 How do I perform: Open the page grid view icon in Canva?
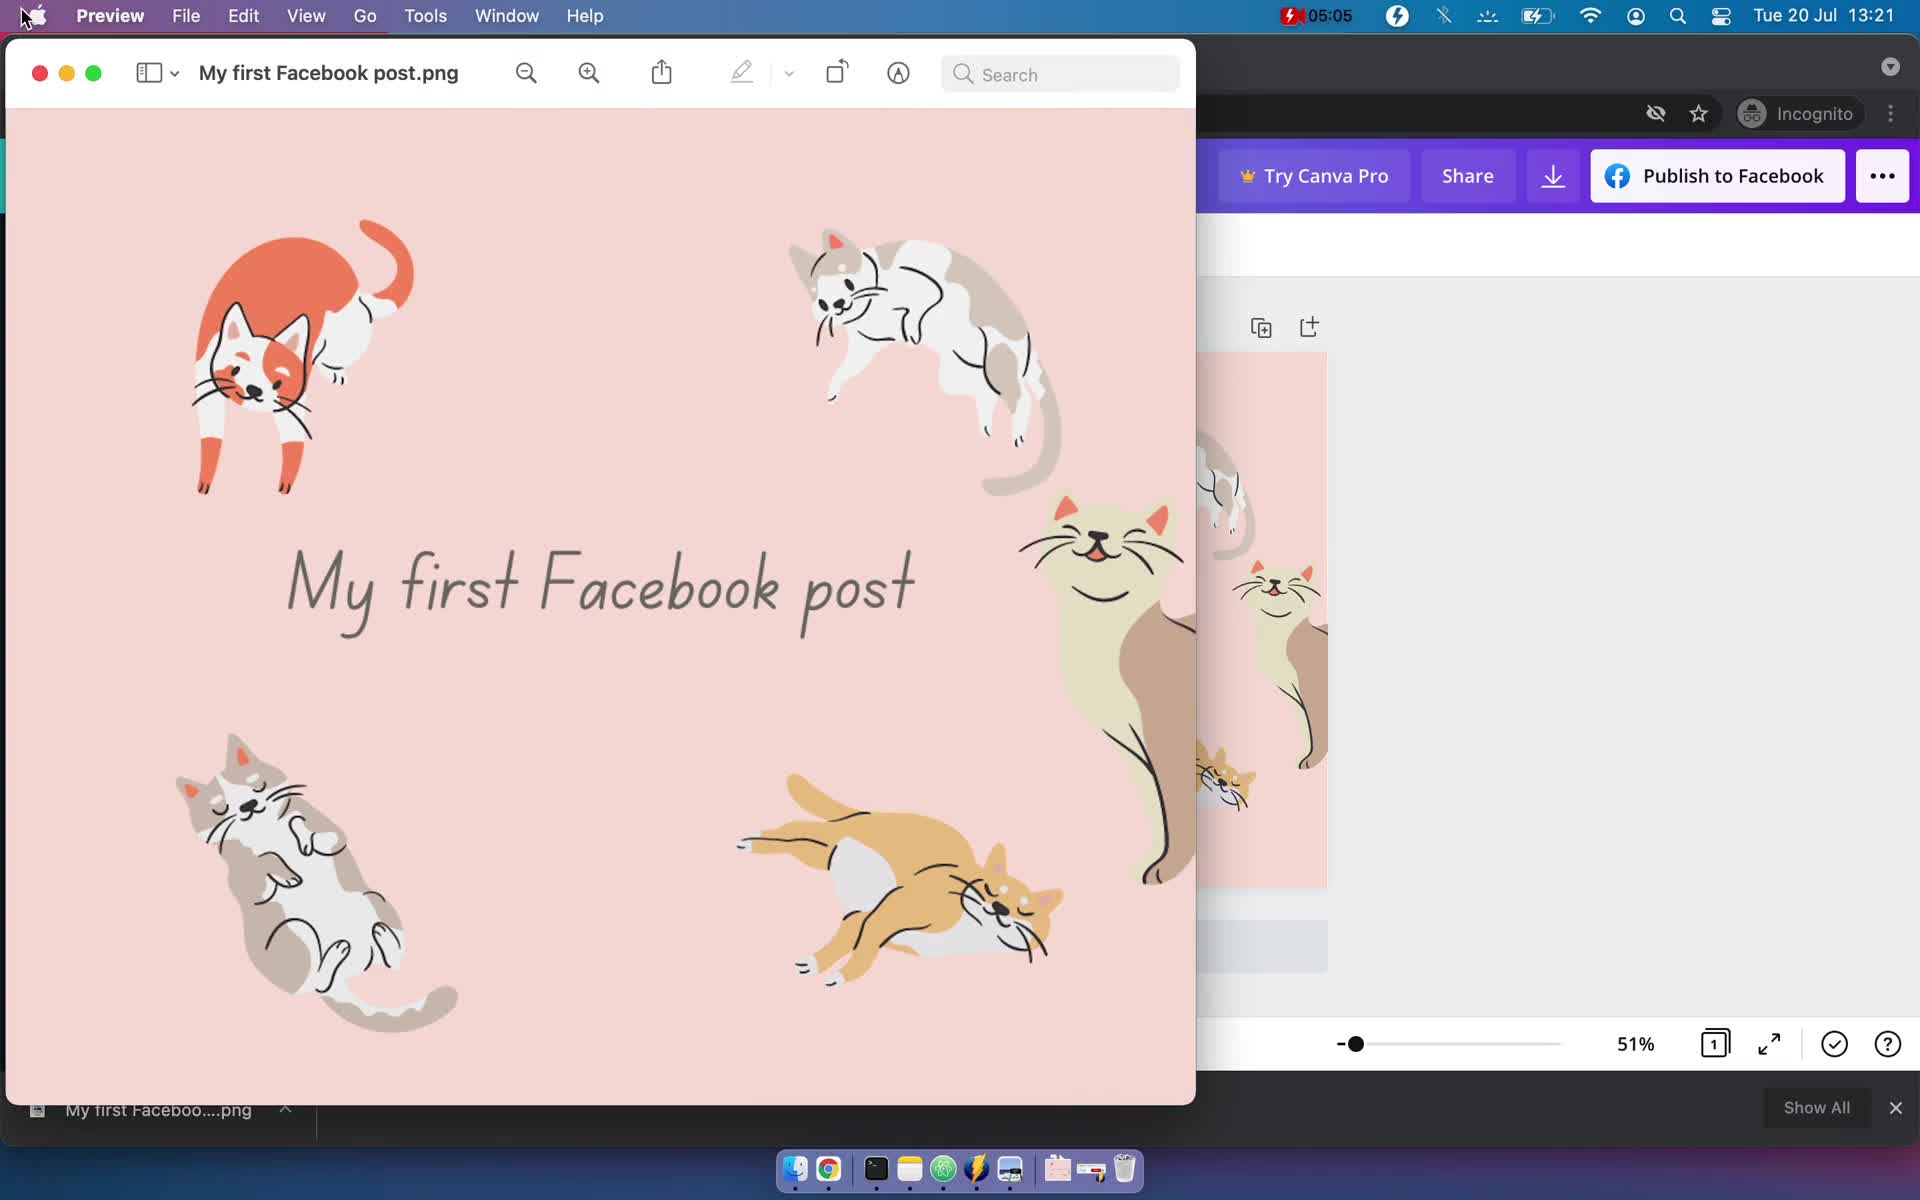pyautogui.click(x=1715, y=1044)
